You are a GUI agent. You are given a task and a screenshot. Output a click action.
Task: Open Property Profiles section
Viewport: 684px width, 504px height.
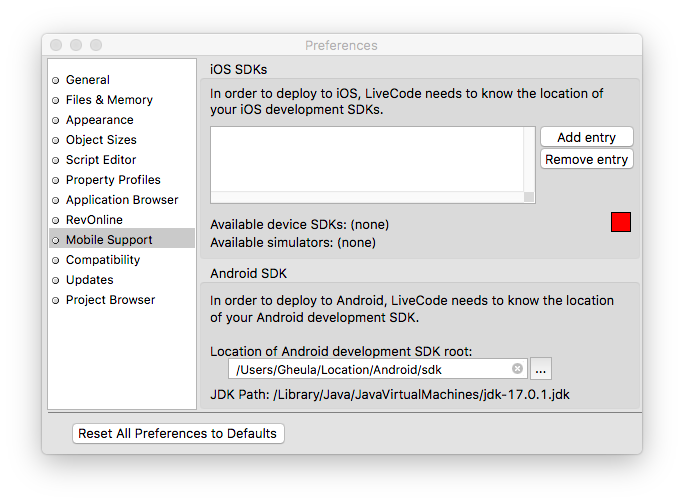pos(113,180)
